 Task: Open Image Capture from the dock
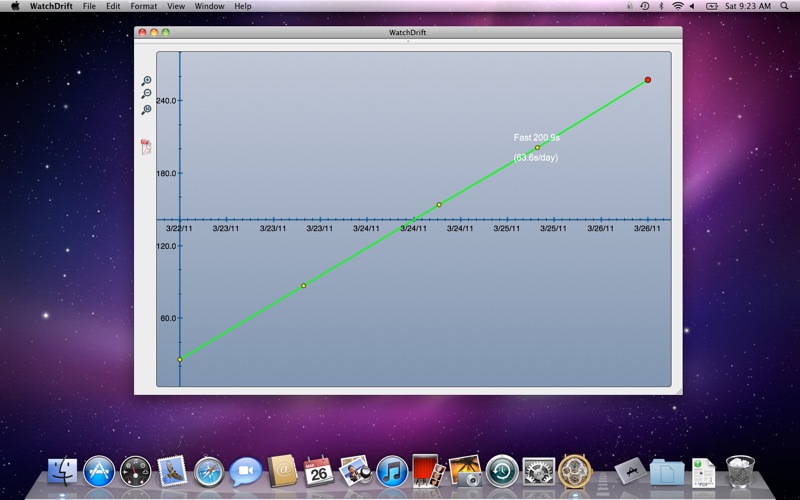[465, 470]
